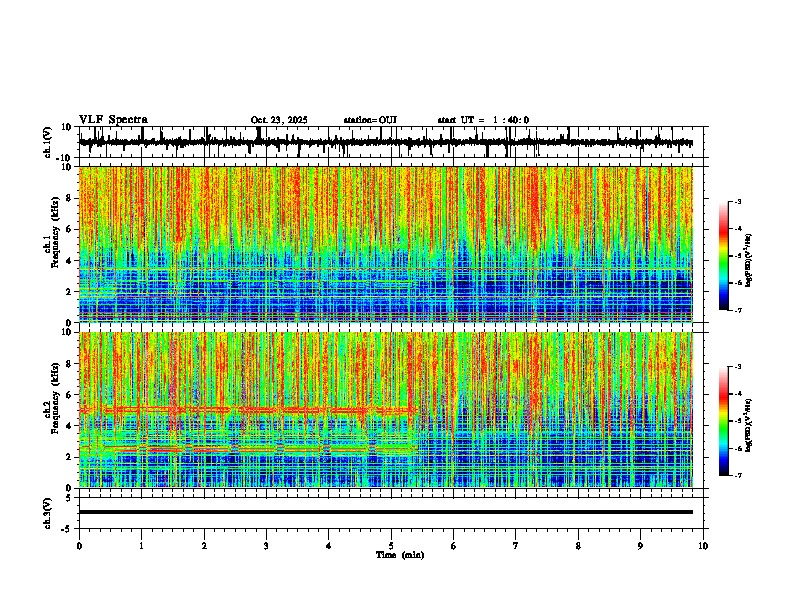This screenshot has width=792, height=612.
Task: Click time axis tick label "9"
Action: point(640,546)
